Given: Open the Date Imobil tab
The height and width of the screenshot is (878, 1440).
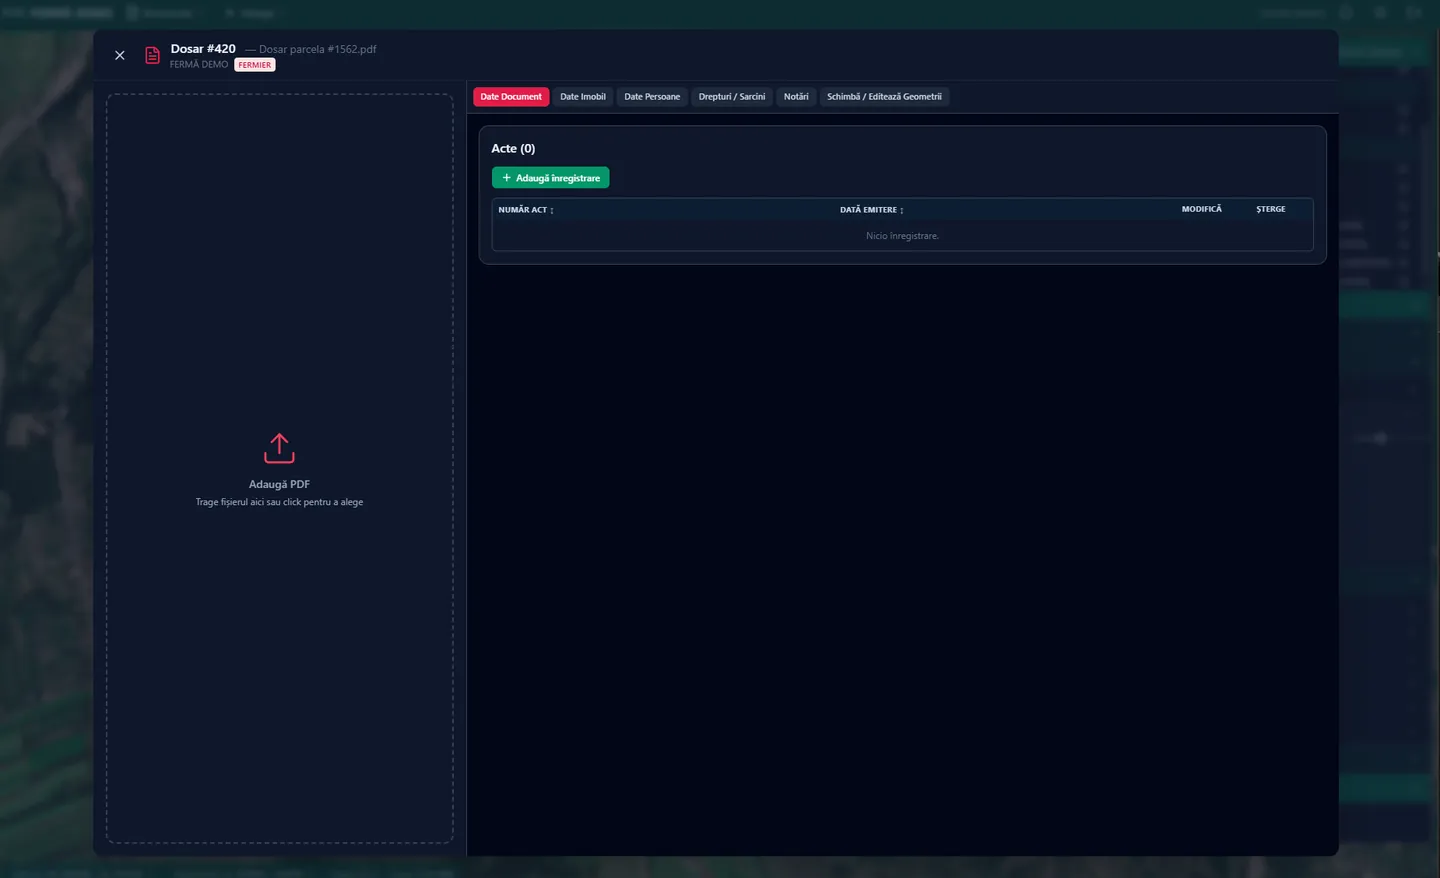Looking at the screenshot, I should click(x=583, y=97).
